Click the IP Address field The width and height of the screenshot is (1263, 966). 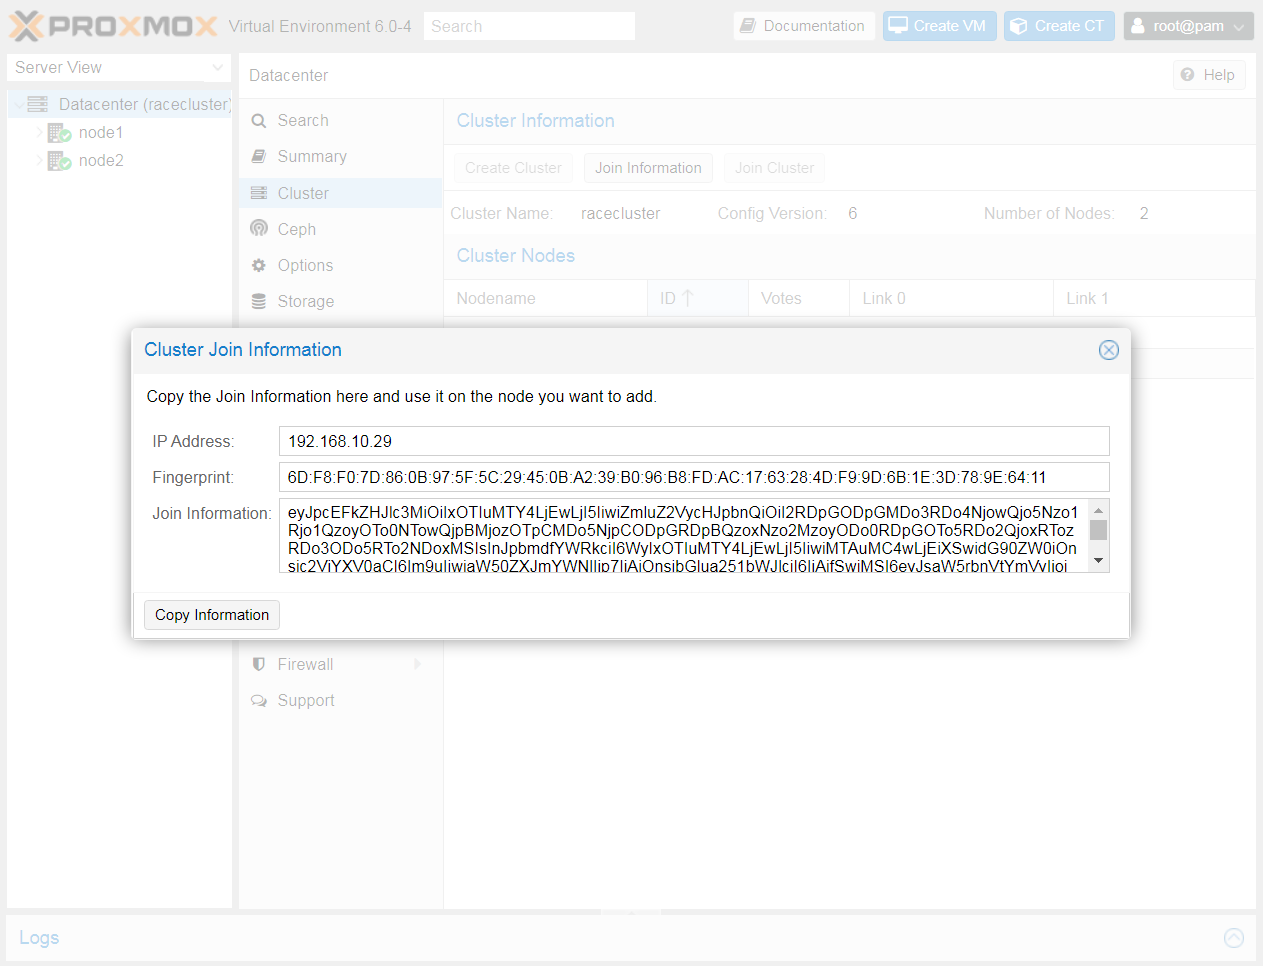pos(694,441)
